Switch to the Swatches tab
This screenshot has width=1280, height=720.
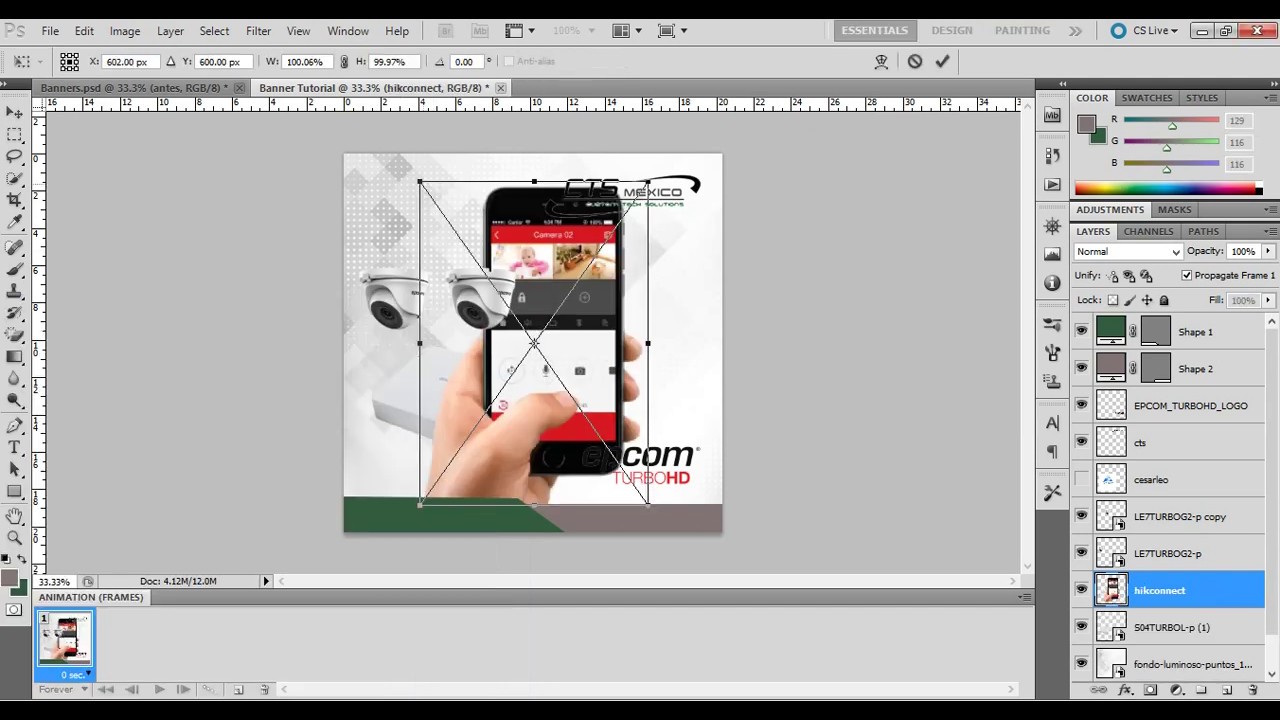pos(1147,98)
